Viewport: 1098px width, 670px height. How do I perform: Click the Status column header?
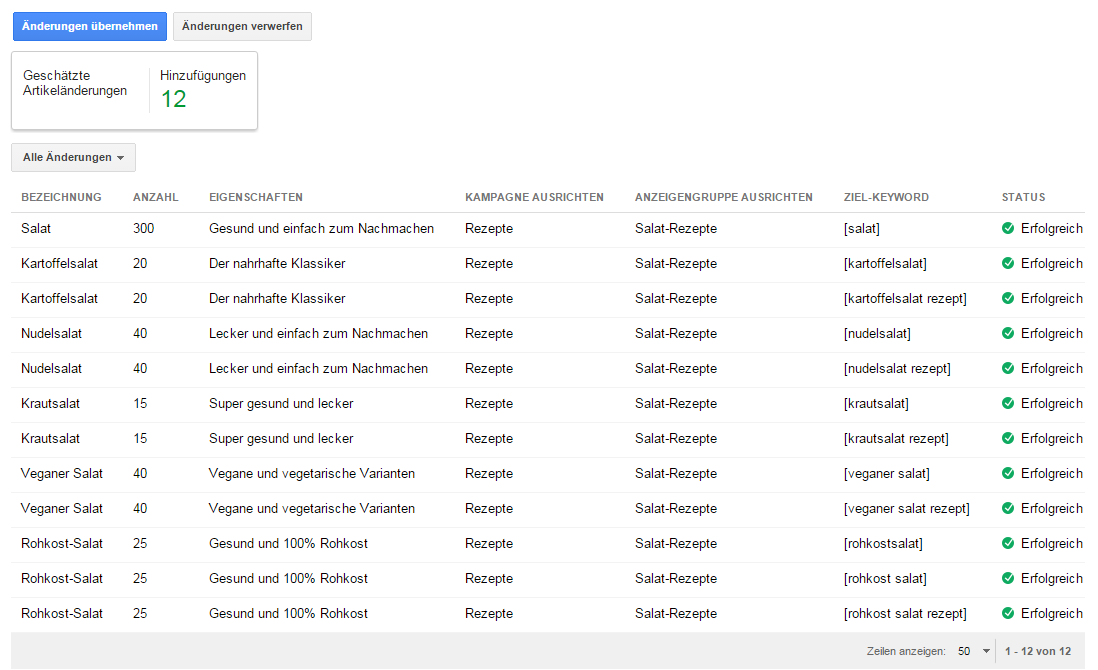1023,198
